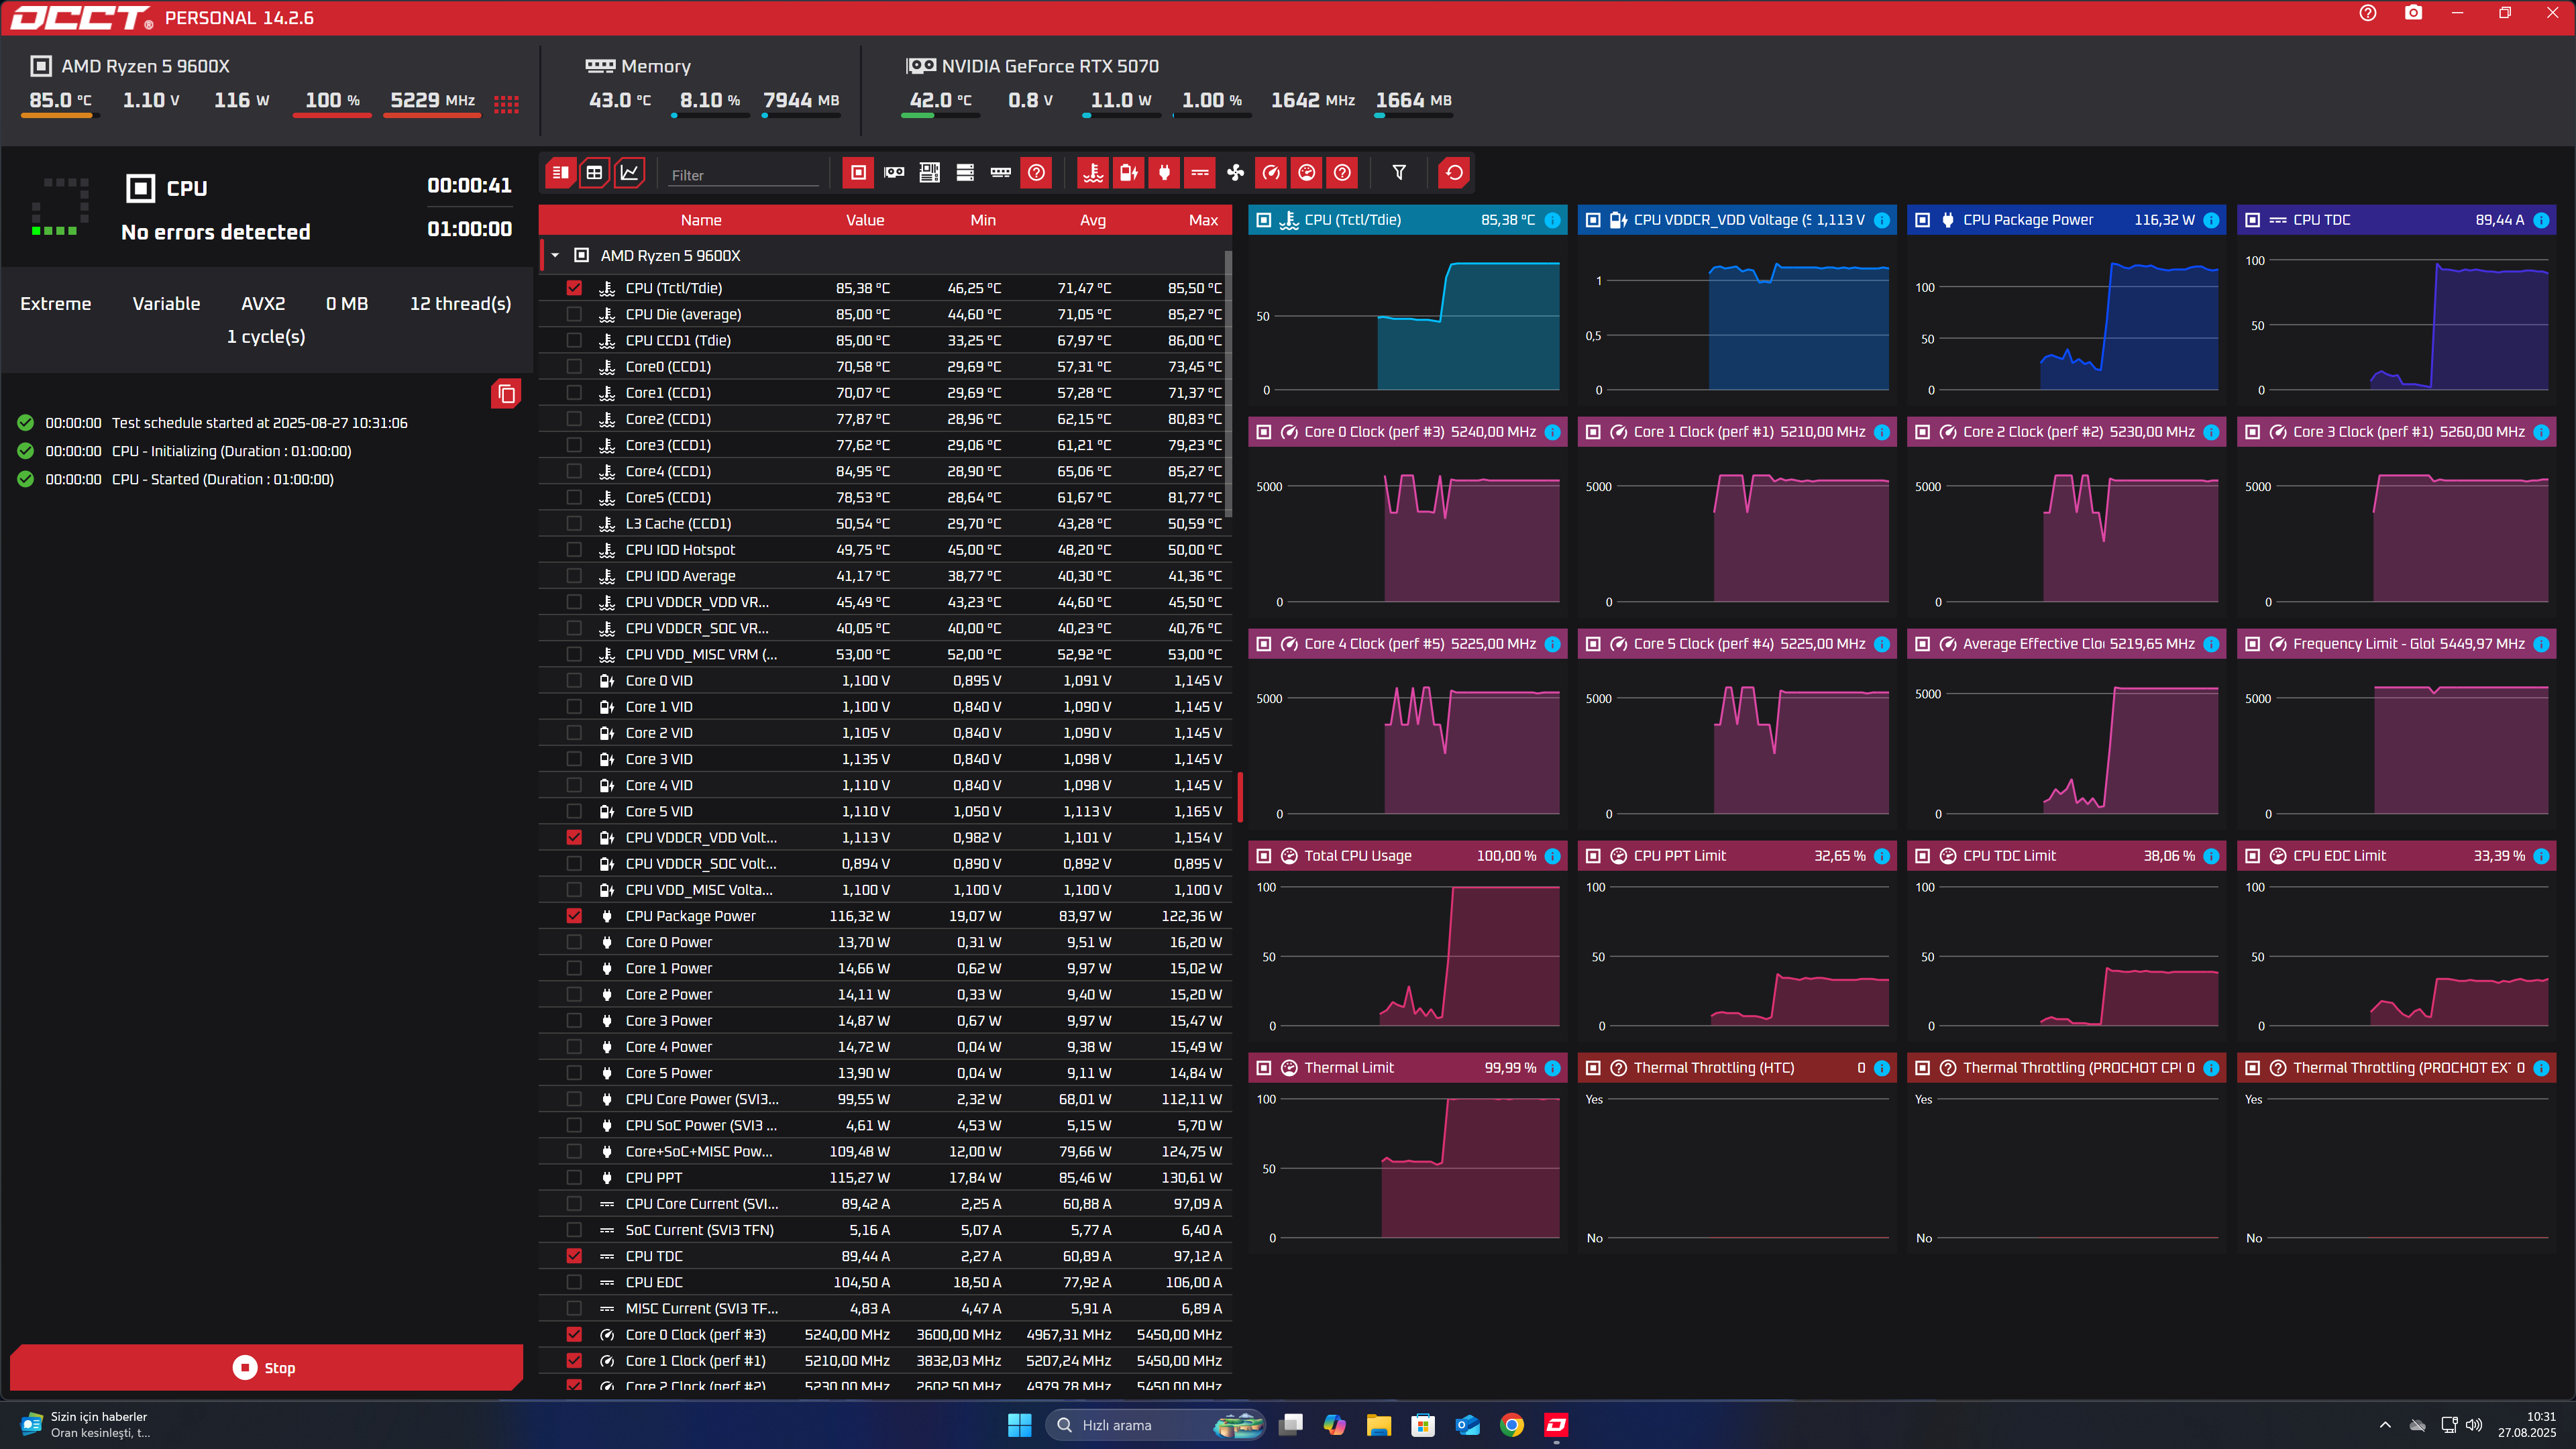The height and width of the screenshot is (1449, 2576).
Task: Click the sensor table vertical scrollbar
Action: 1229,385
